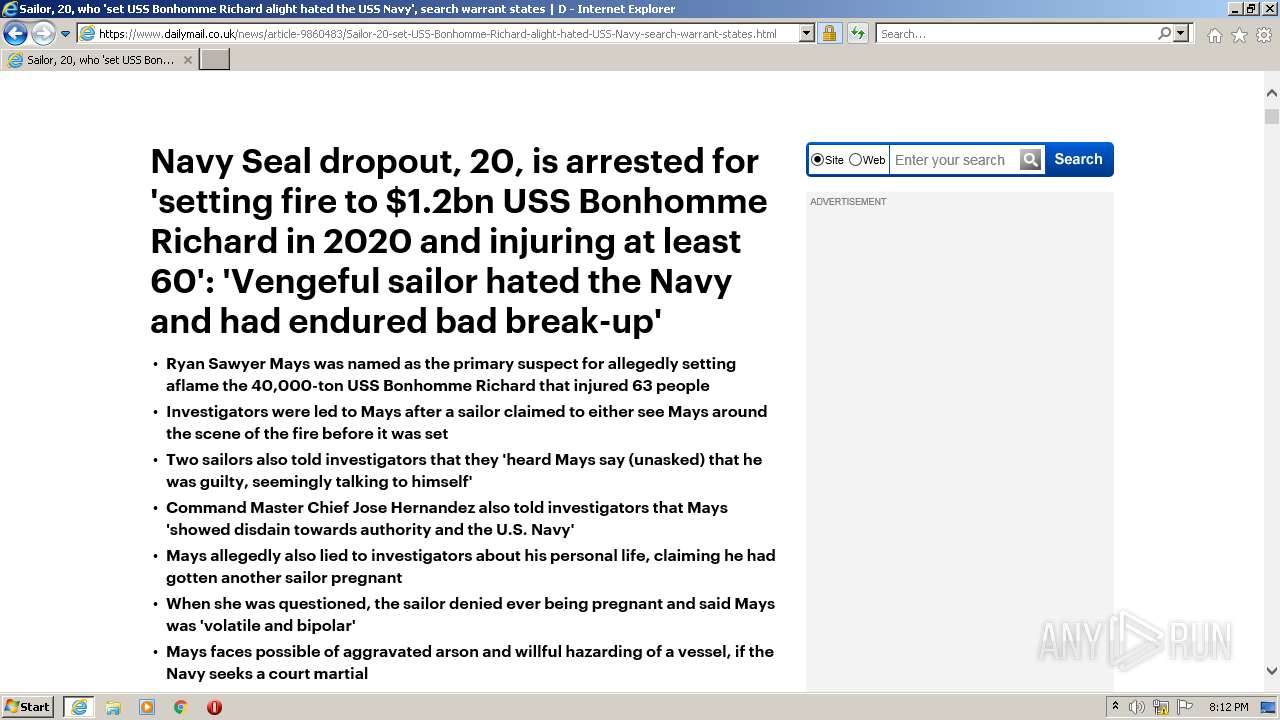Show hidden system tray icons
This screenshot has width=1280, height=720.
click(x=1115, y=707)
